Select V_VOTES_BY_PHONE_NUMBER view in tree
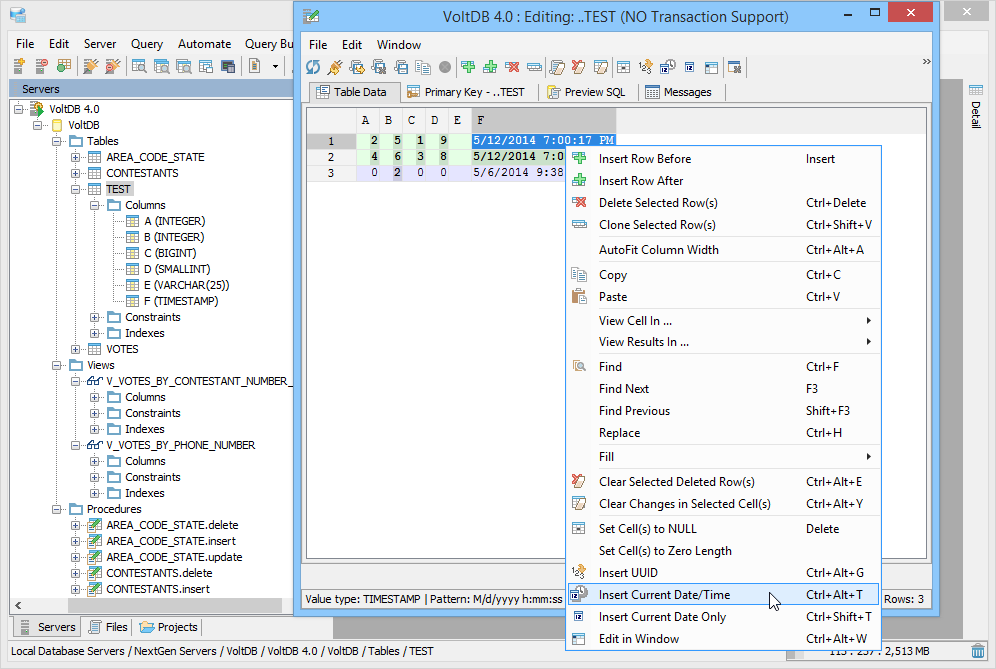 180,445
